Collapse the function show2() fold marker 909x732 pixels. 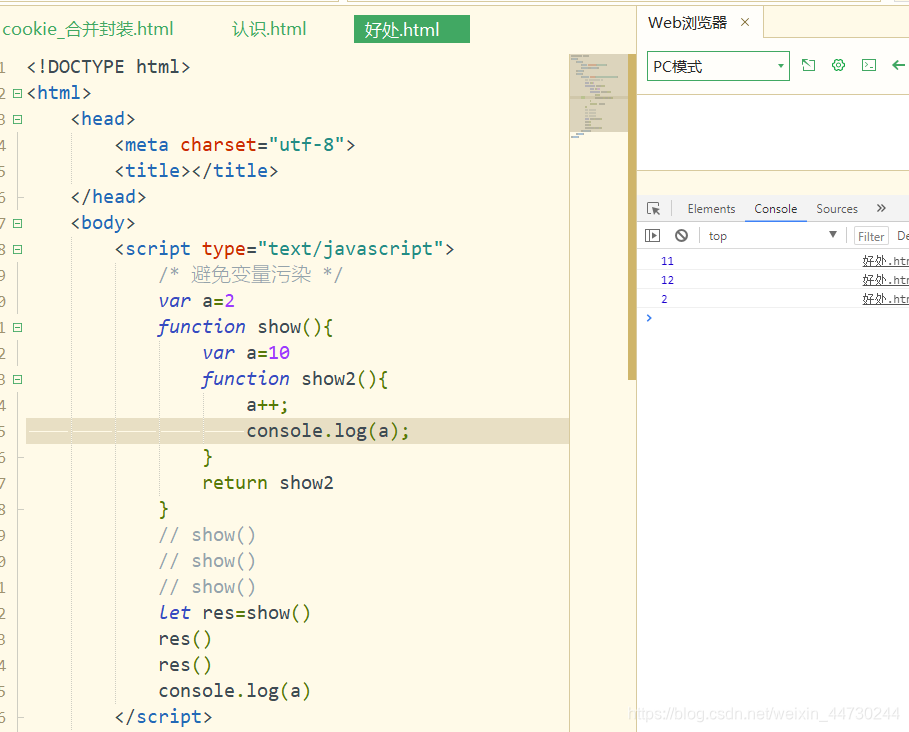point(17,380)
